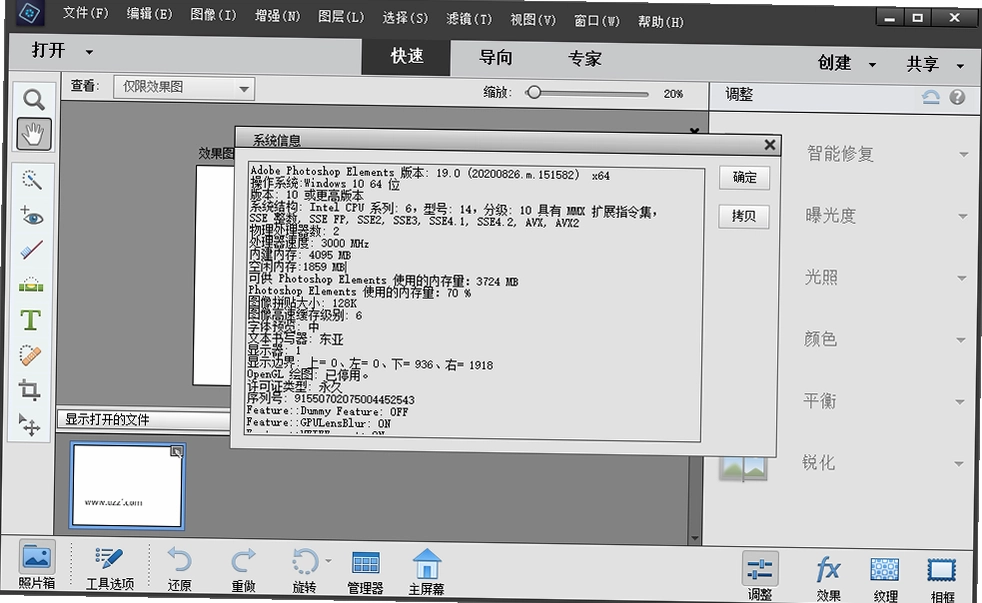Open the 图像(I) menu
The image size is (982, 603).
click(214, 15)
